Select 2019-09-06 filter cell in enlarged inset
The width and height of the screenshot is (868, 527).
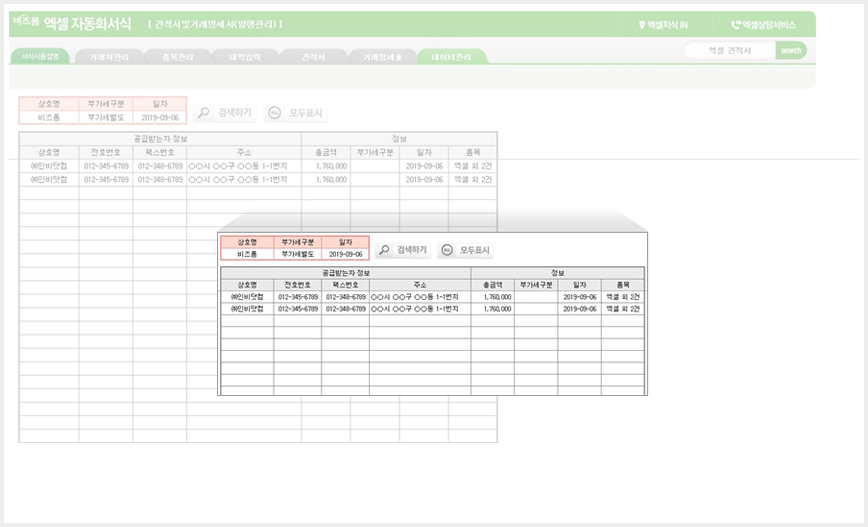pos(345,254)
